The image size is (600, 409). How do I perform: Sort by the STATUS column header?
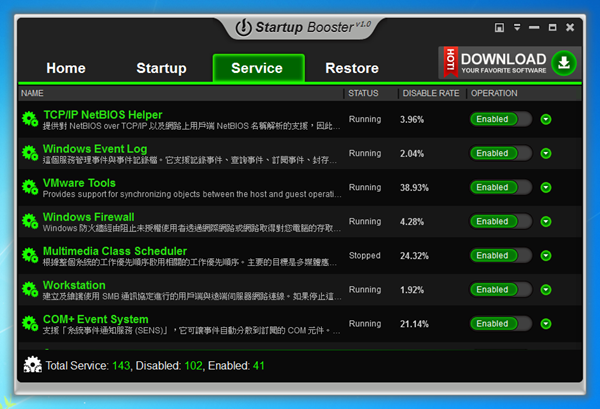tap(363, 93)
